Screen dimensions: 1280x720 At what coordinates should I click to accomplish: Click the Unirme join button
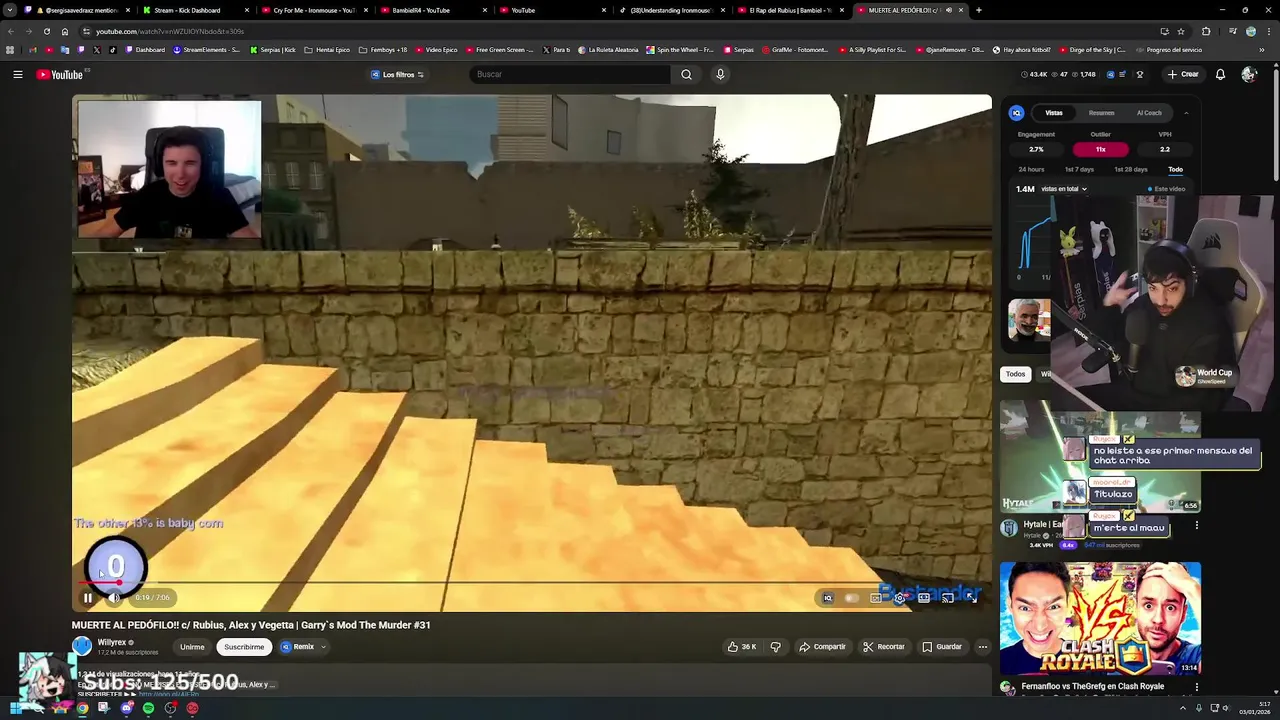click(x=192, y=647)
